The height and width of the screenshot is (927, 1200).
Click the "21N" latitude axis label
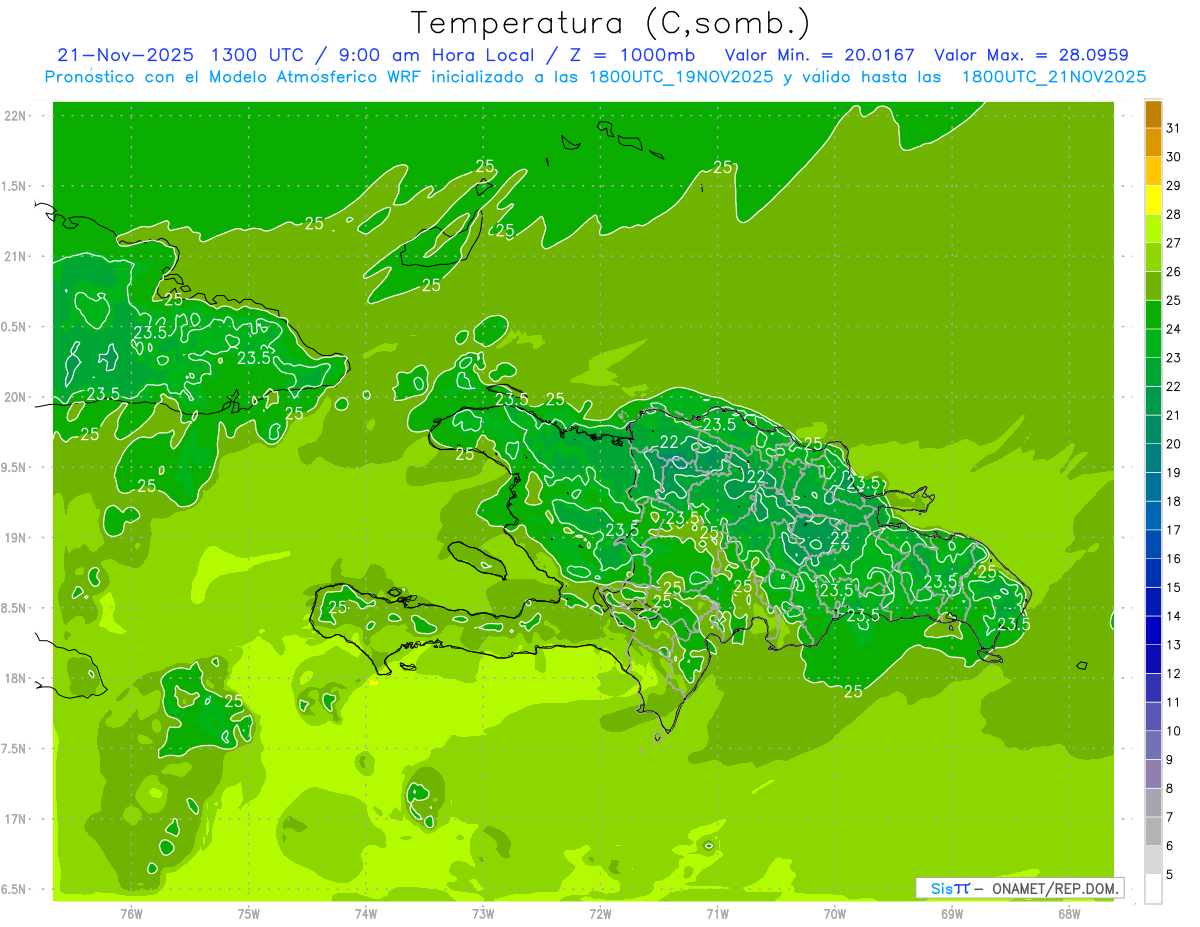click(x=15, y=256)
